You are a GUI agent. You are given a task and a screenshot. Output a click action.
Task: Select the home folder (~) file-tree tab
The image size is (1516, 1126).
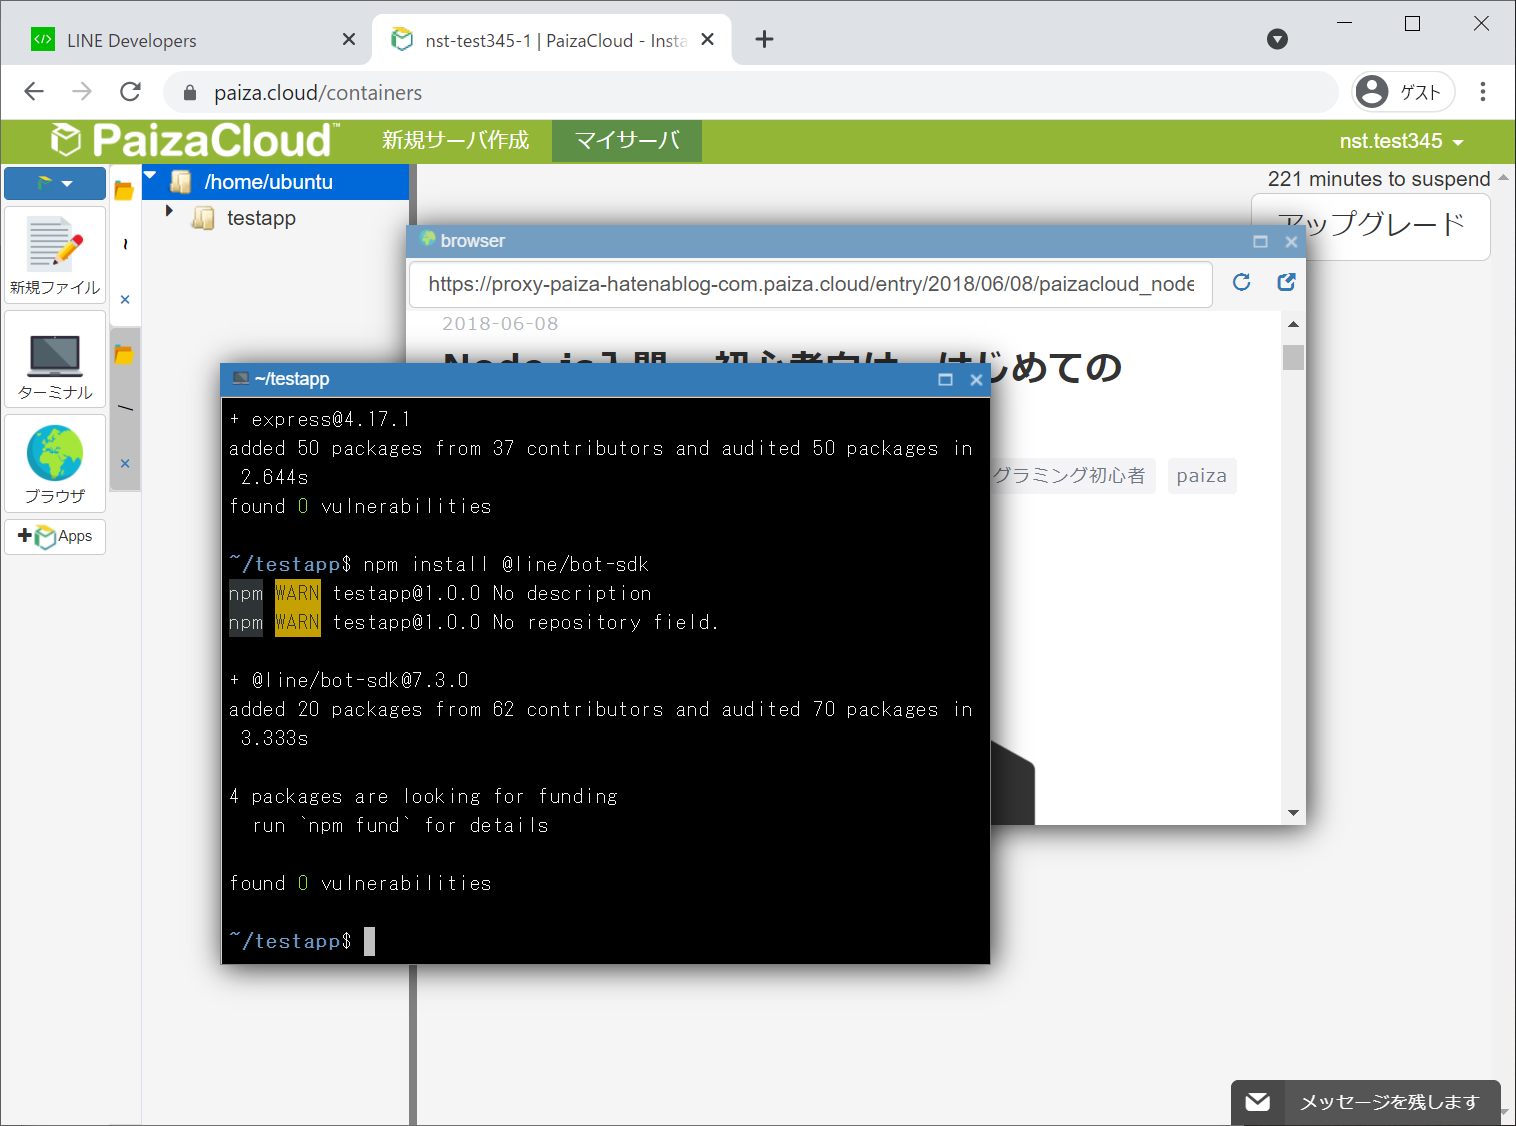coord(125,243)
